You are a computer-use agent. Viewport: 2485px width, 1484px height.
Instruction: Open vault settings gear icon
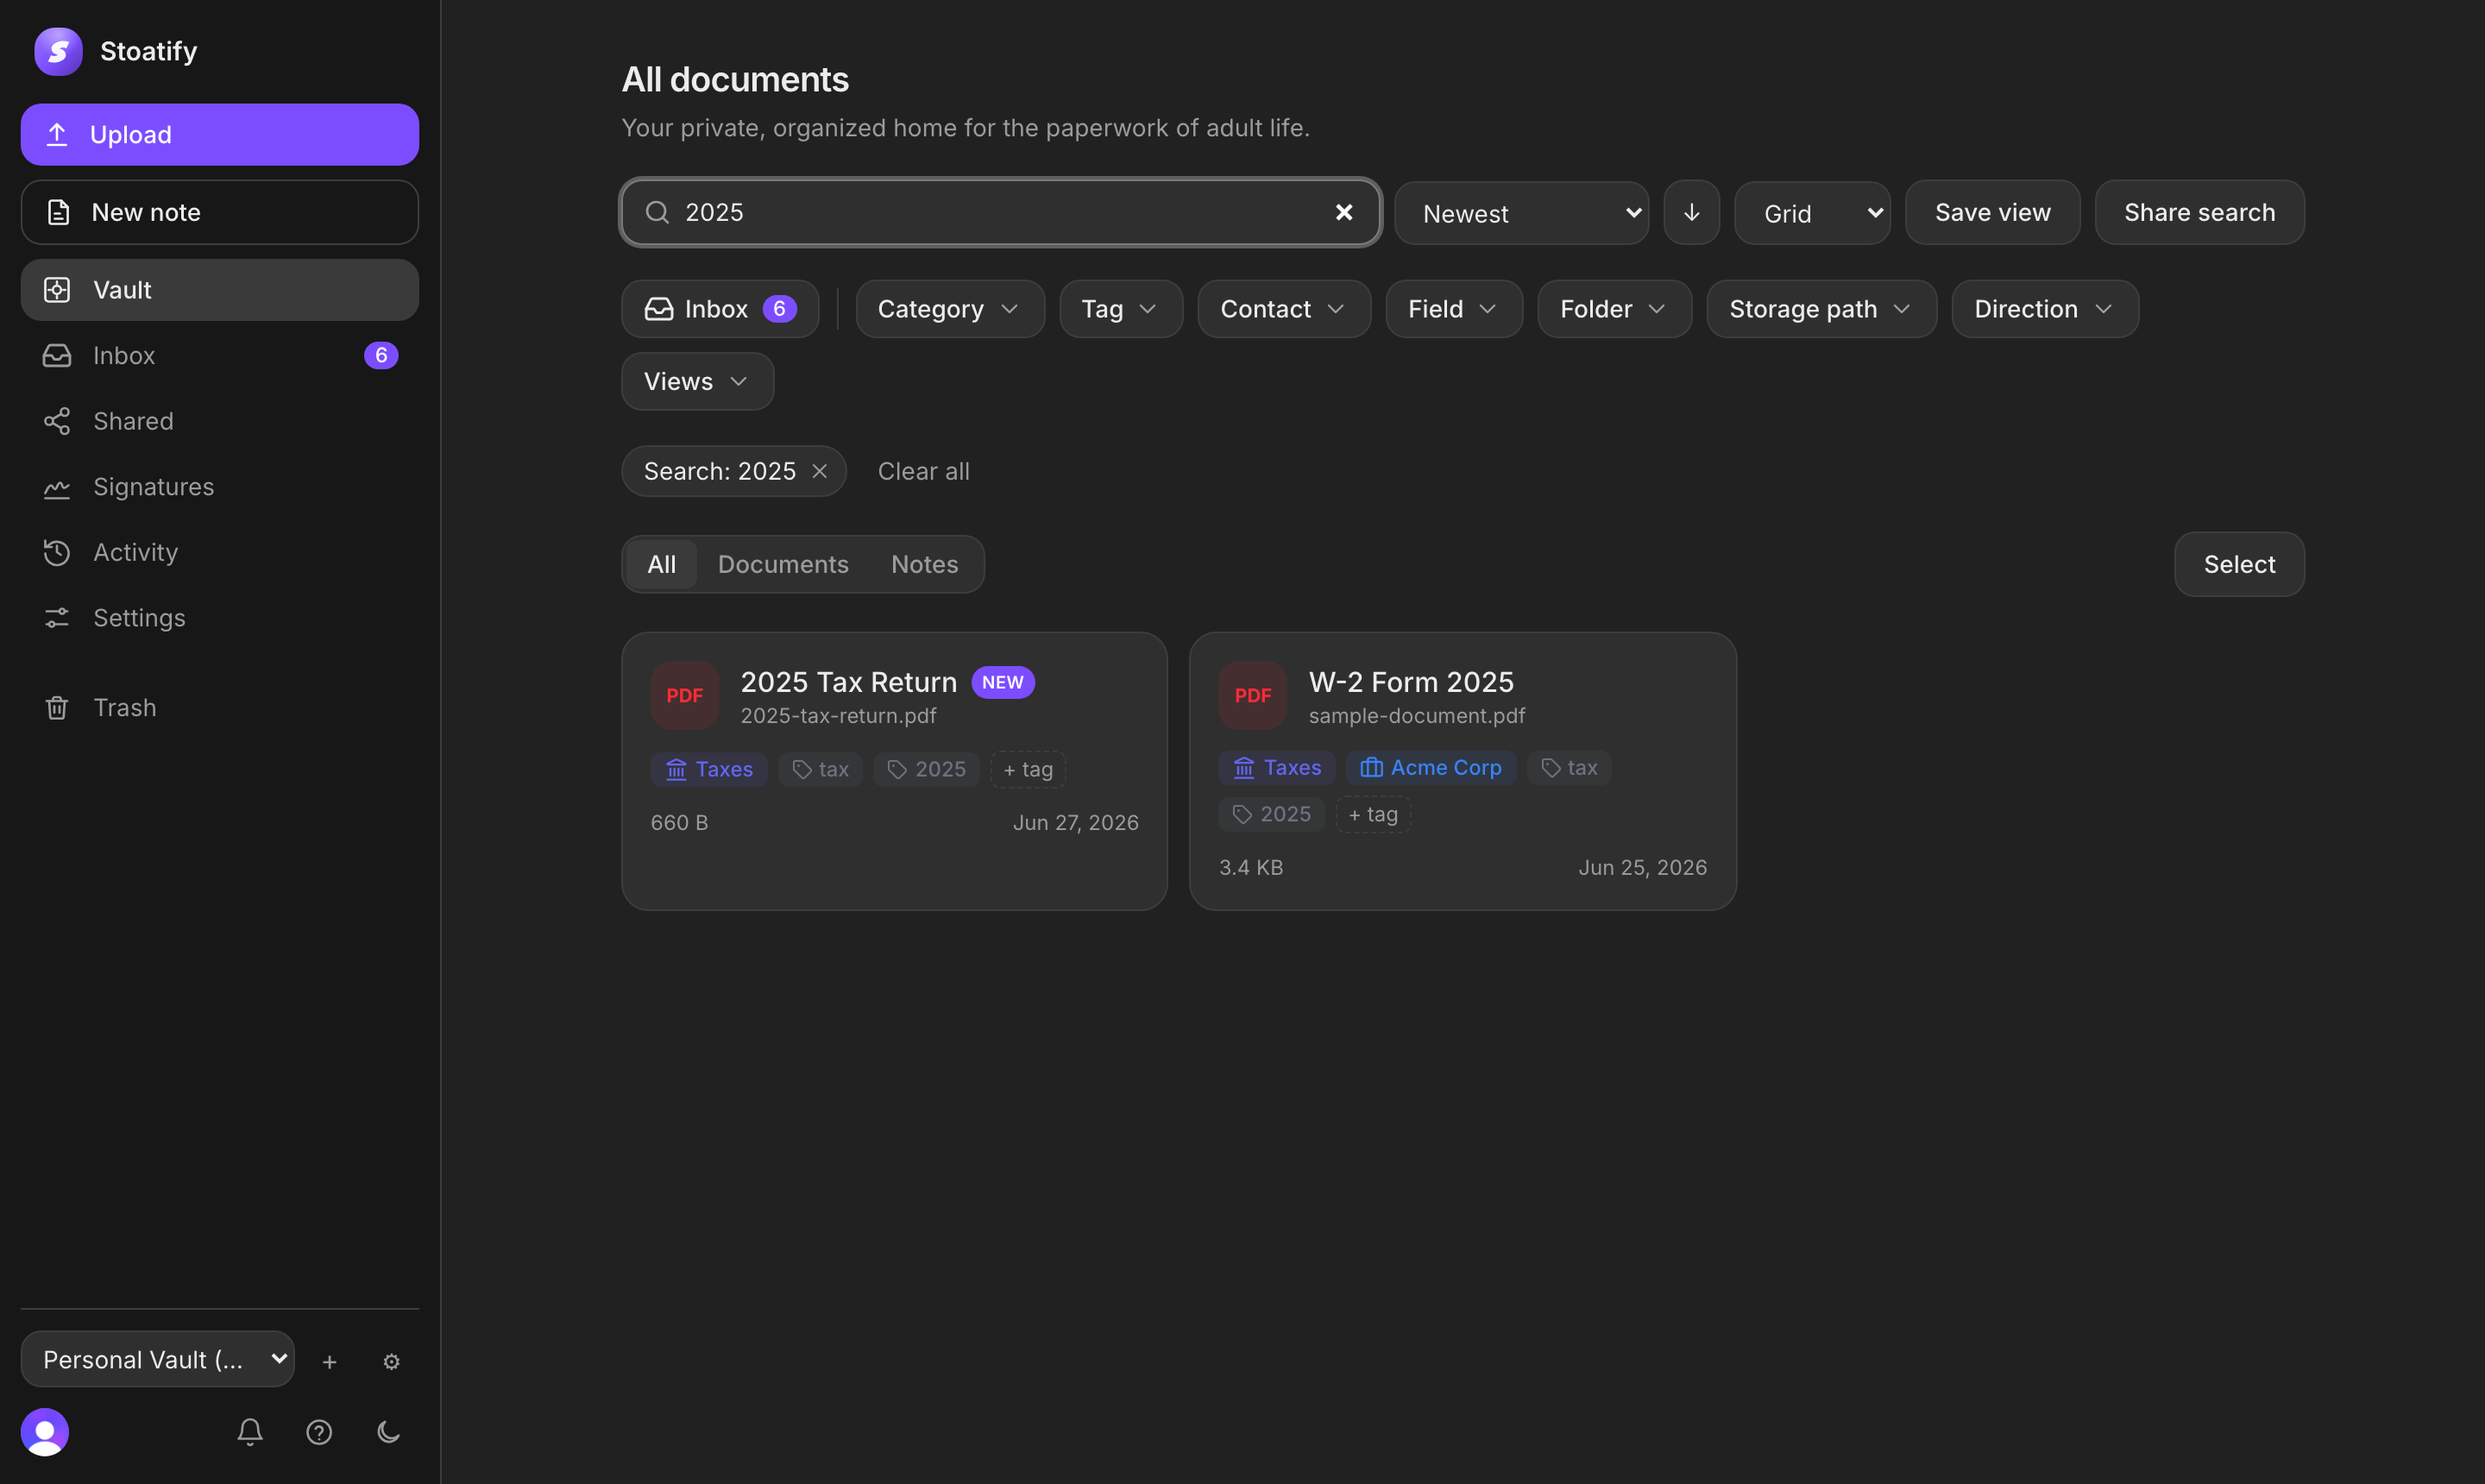(391, 1362)
